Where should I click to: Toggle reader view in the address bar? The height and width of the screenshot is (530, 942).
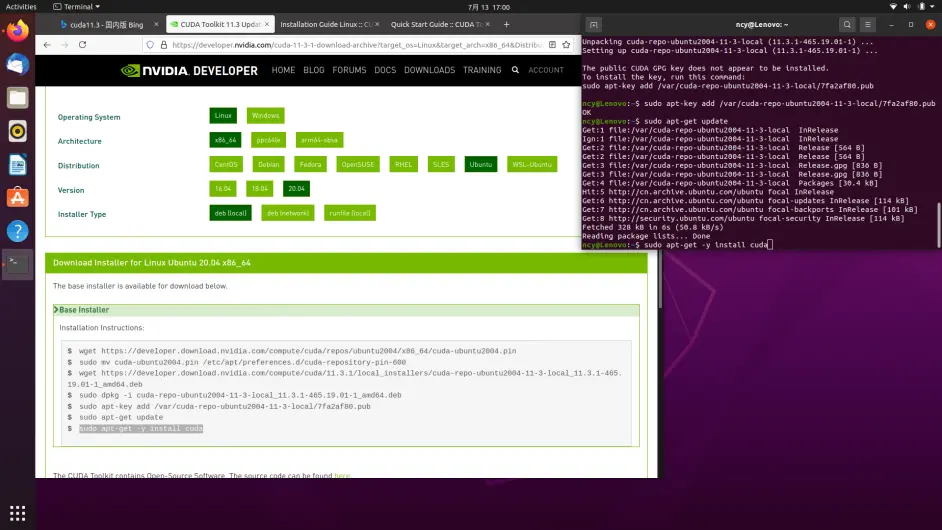(552, 44)
